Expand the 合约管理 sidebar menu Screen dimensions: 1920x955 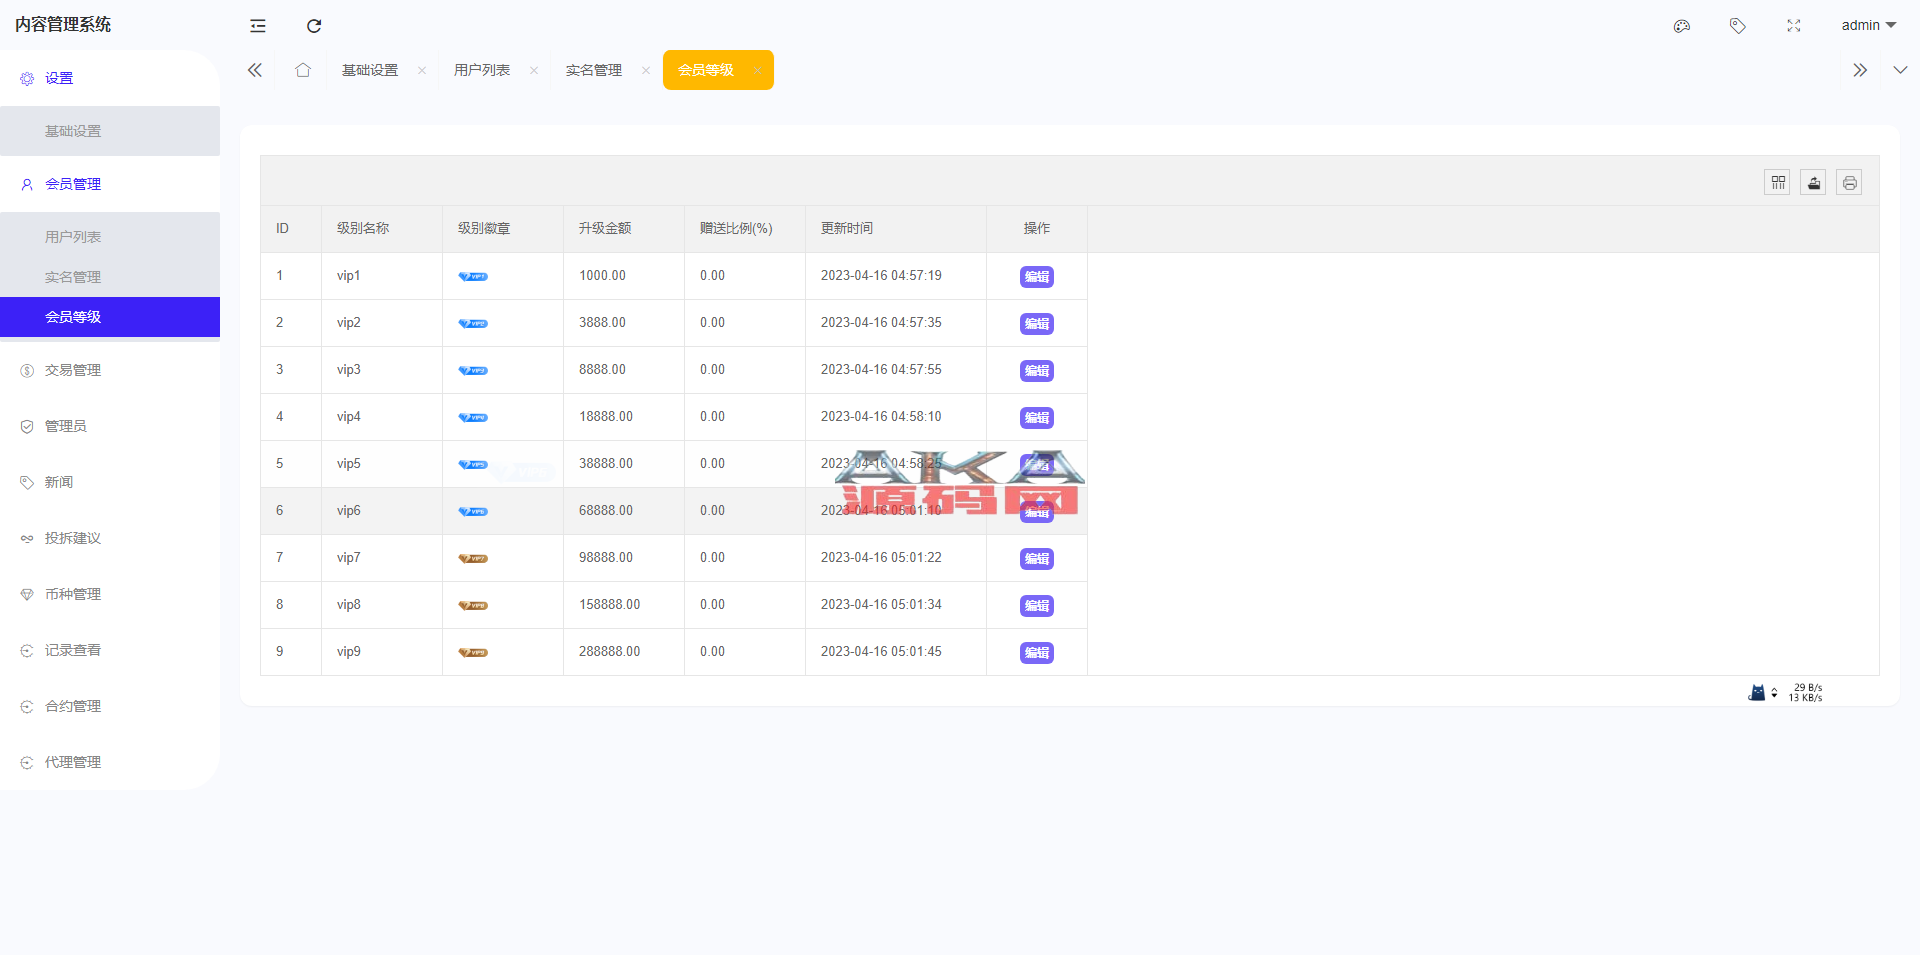point(73,706)
